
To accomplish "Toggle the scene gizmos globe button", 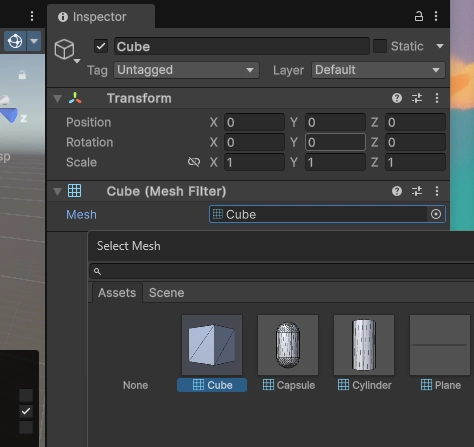I will click(x=15, y=41).
